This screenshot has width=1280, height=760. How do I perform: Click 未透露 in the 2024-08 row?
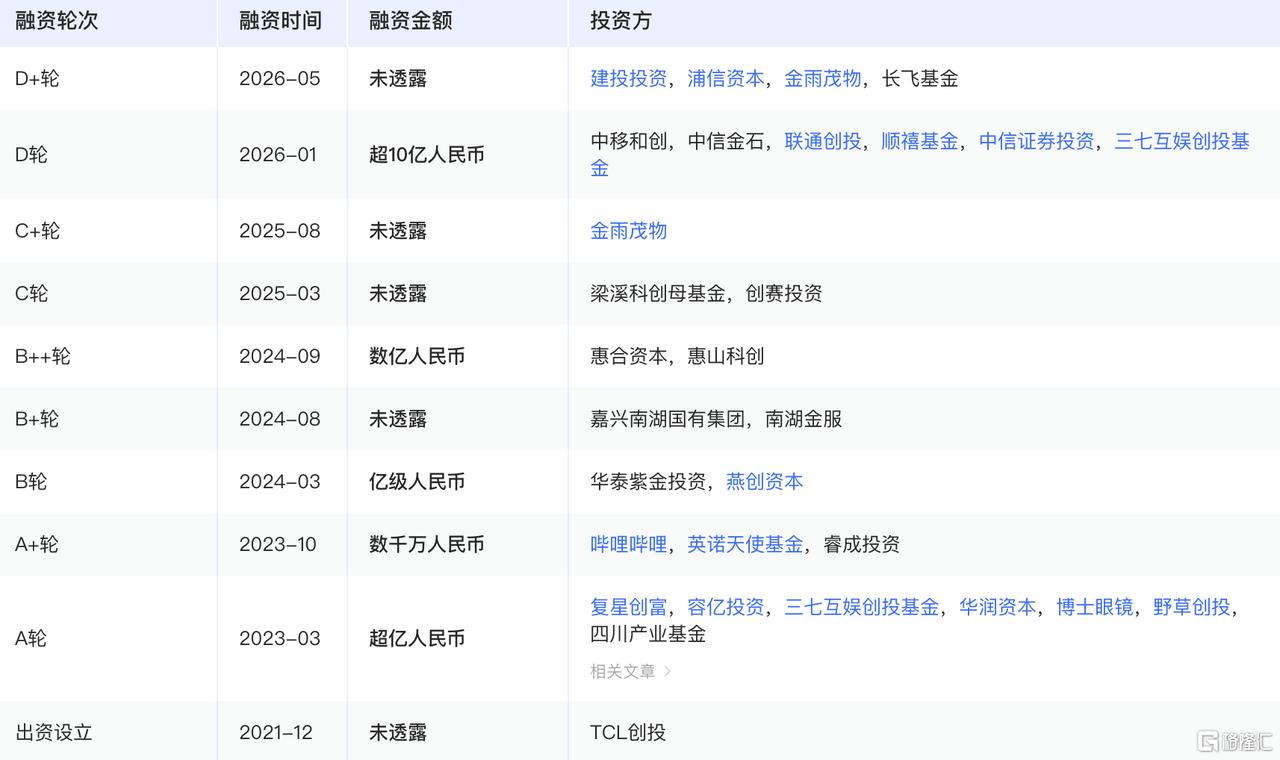coord(398,419)
